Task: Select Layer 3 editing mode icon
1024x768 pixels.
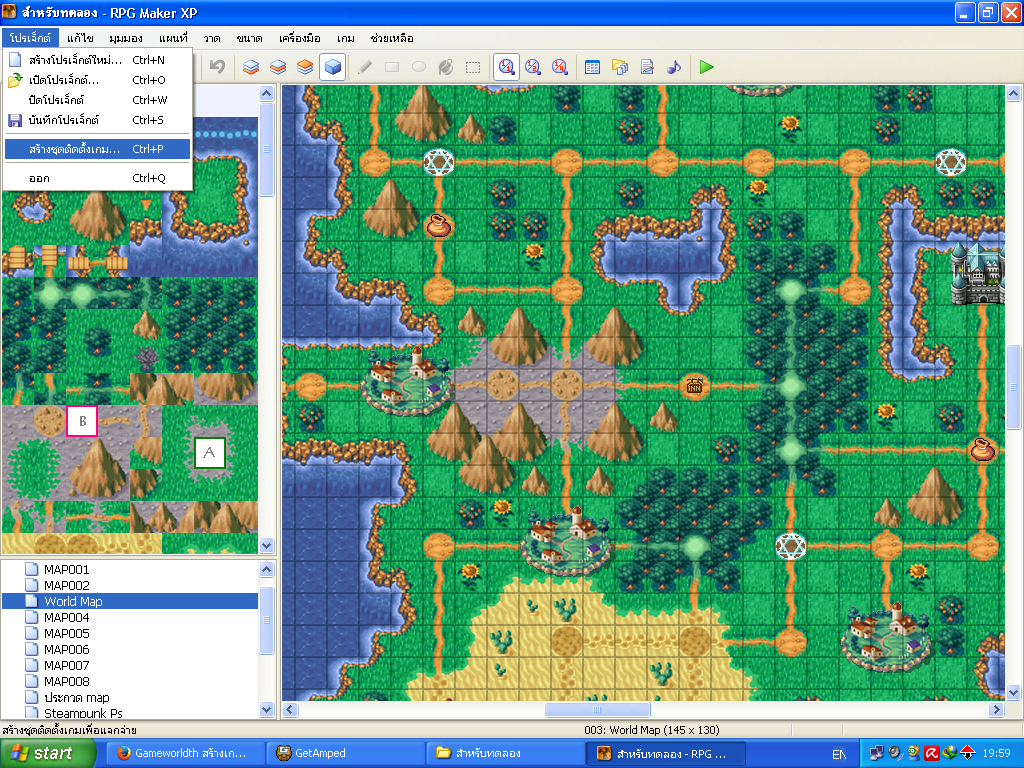Action: coord(305,67)
